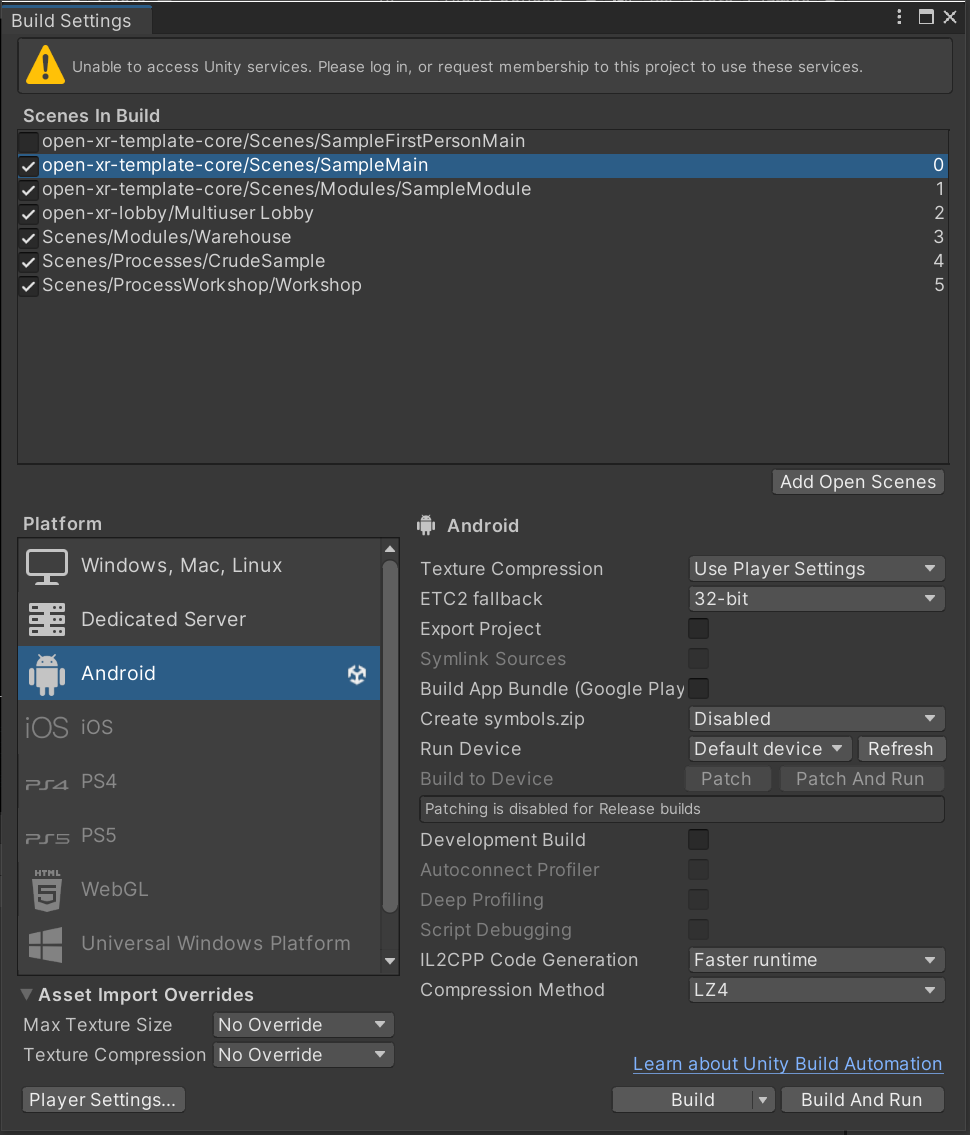This screenshot has width=970, height=1135.
Task: Select the Modules/SampleModule scene row
Action: point(483,190)
